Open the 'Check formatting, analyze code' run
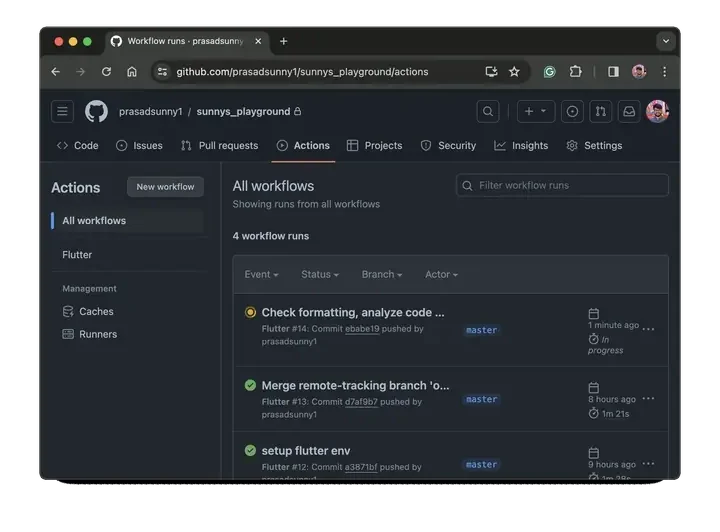This screenshot has height=532, width=720. [x=353, y=313]
